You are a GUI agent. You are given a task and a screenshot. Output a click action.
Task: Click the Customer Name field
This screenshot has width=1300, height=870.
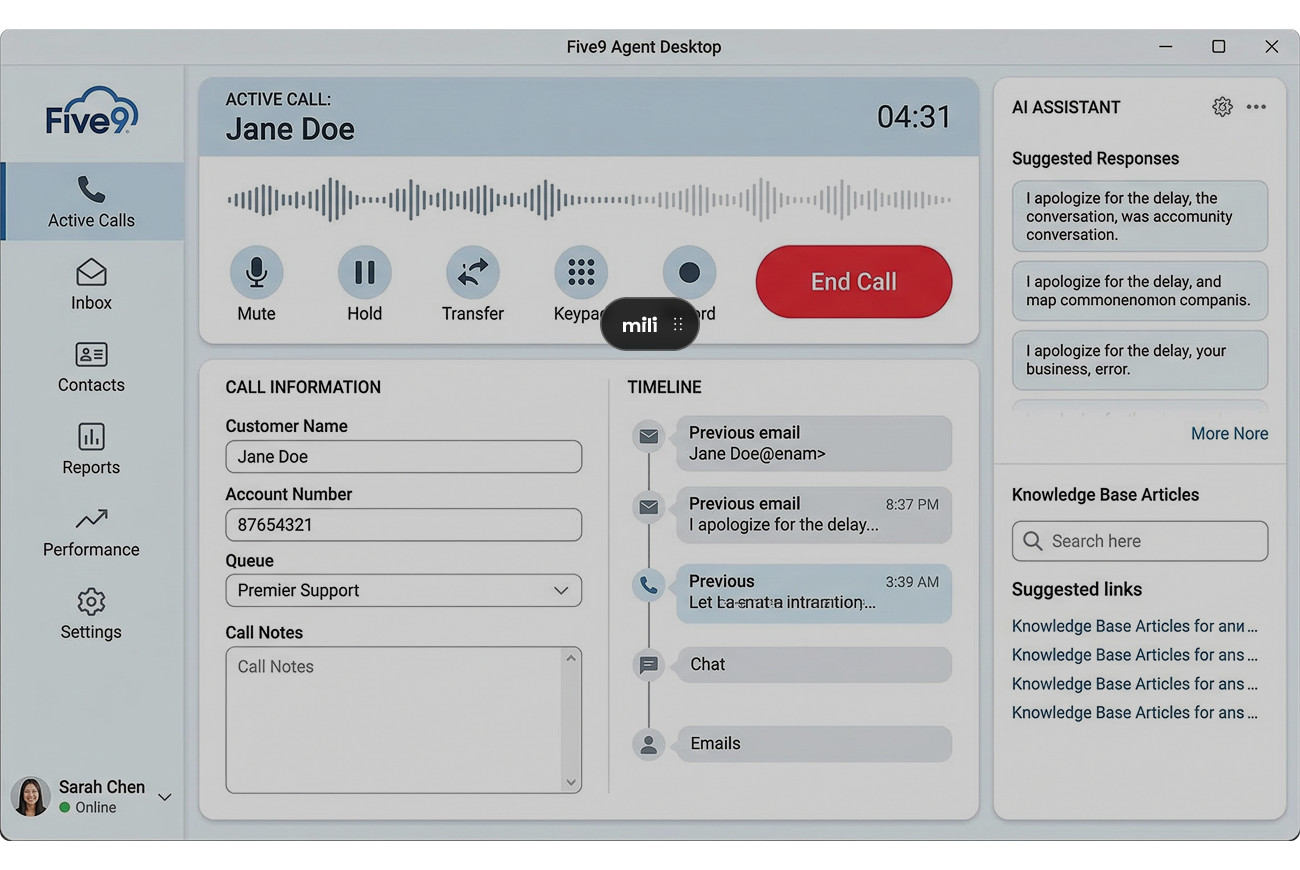point(404,457)
